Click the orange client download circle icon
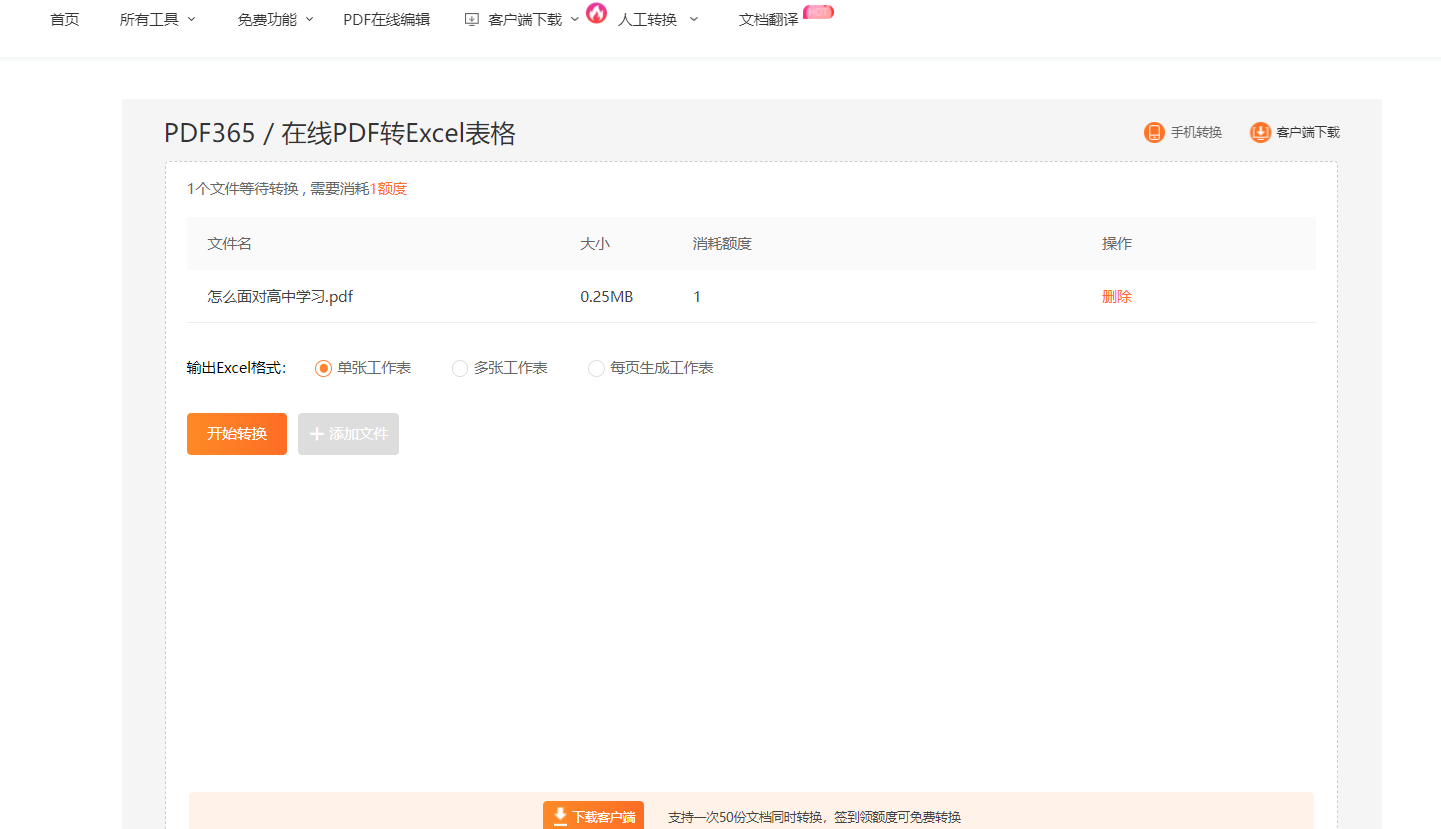 (x=1261, y=132)
